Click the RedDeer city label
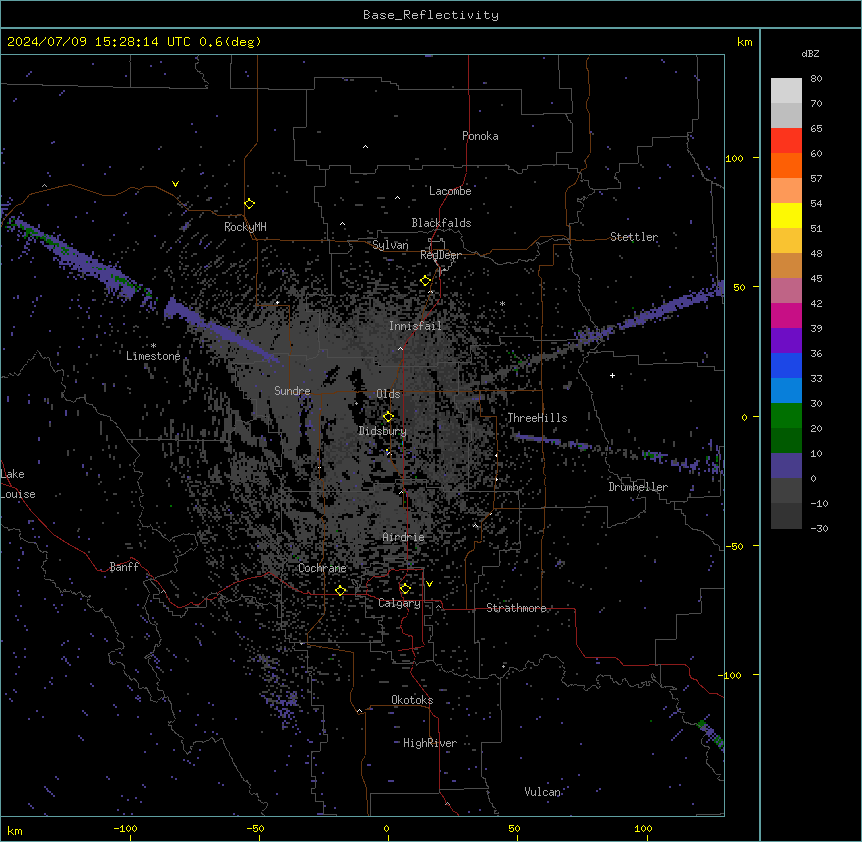The image size is (862, 842). tap(440, 255)
